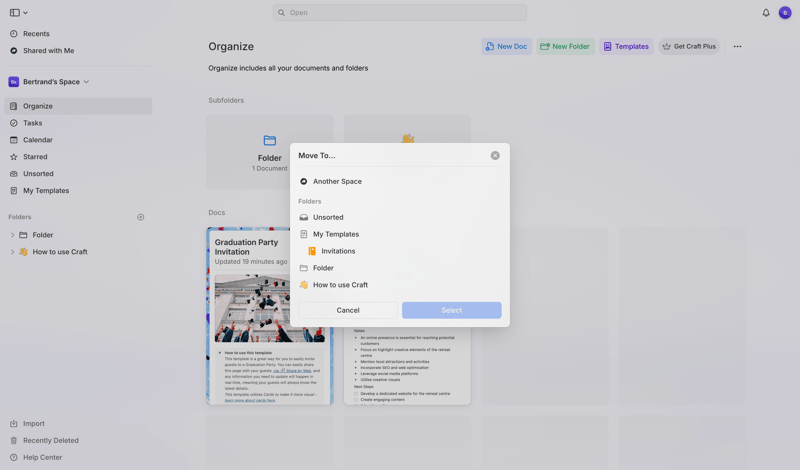Open Recently Deleted in sidebar
This screenshot has width=800, height=470.
tap(51, 440)
